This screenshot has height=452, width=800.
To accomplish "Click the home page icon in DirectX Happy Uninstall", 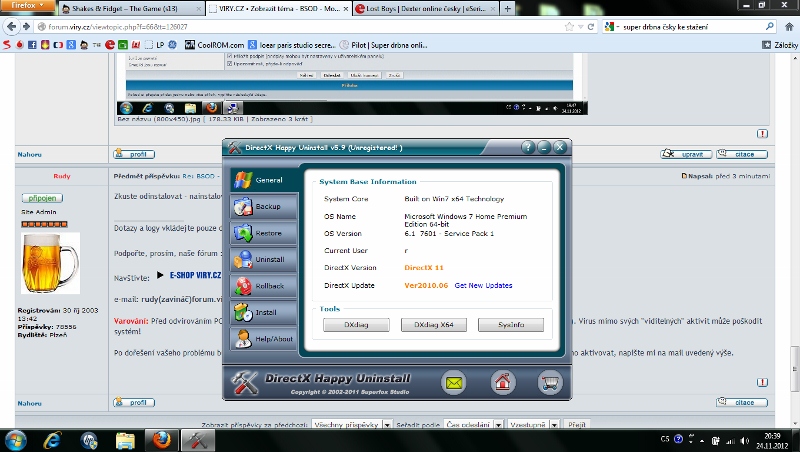I will (x=503, y=383).
